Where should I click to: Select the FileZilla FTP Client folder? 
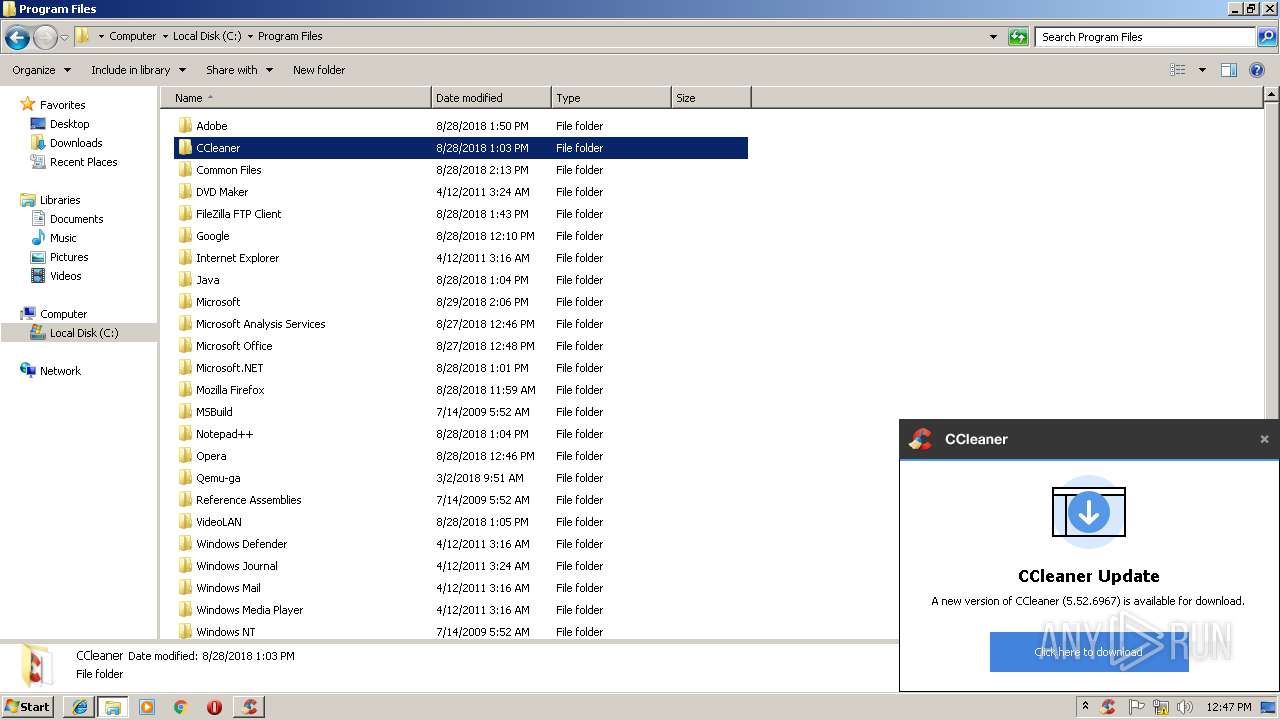point(238,214)
